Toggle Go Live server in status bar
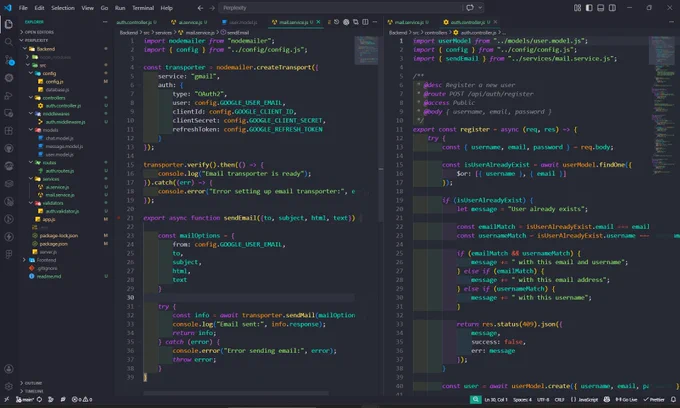Image resolution: width=680 pixels, height=408 pixels. click(626, 399)
